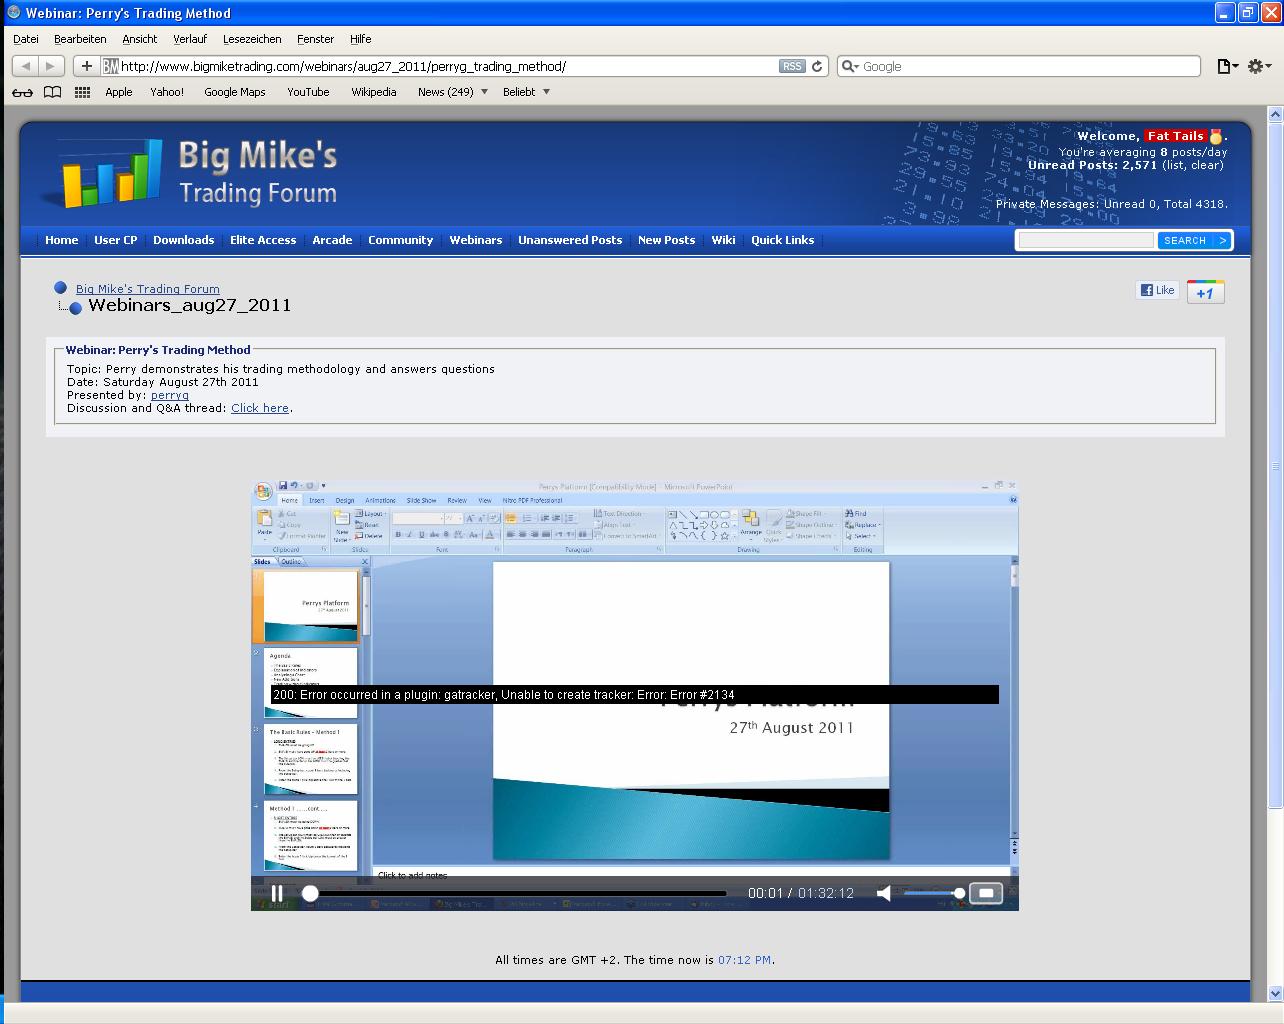Open the Verlauf menu

[190, 39]
